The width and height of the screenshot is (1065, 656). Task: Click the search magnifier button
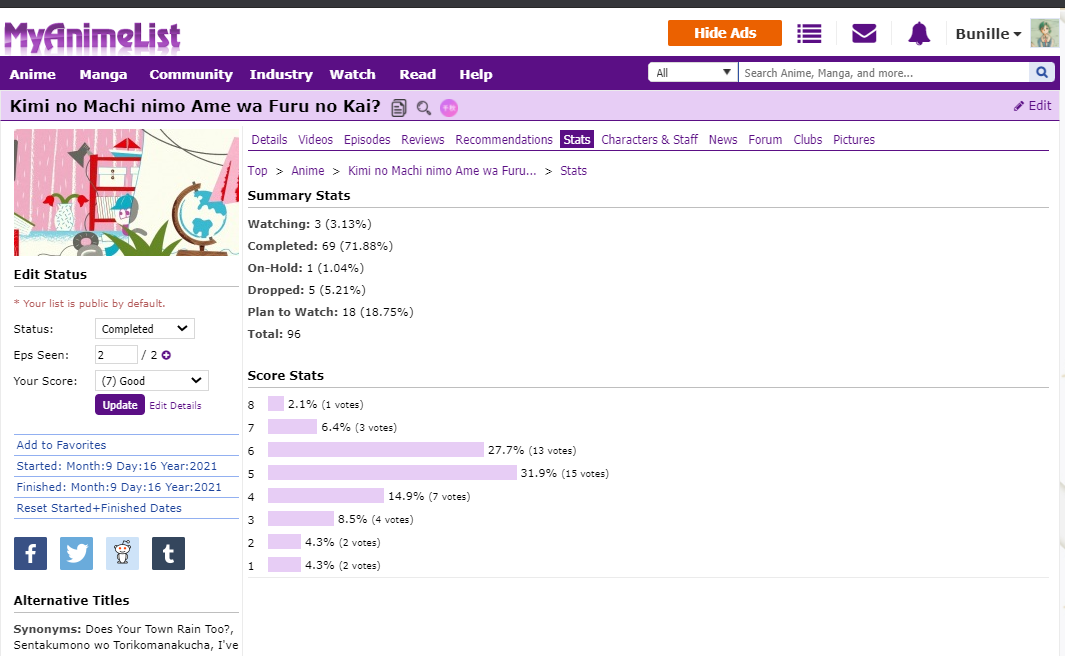click(x=1042, y=73)
